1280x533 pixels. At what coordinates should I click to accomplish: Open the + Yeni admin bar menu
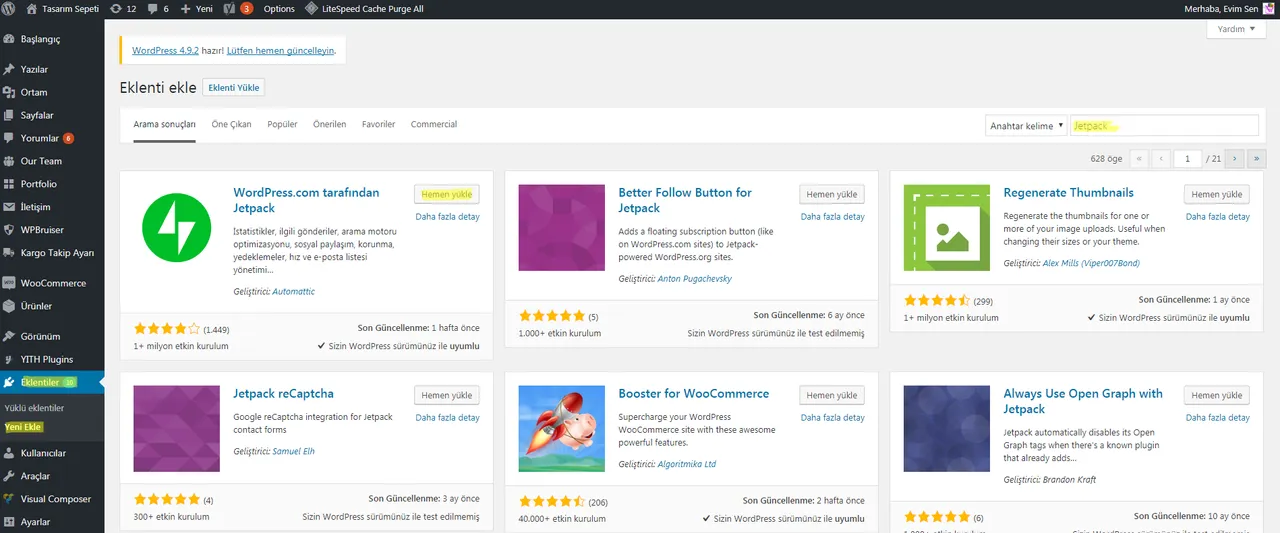(197, 8)
